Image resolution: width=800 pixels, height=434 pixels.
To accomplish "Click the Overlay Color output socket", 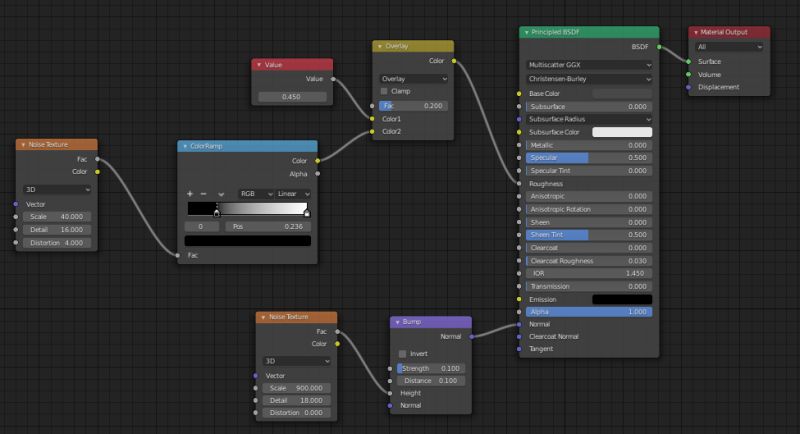I will click(x=454, y=61).
